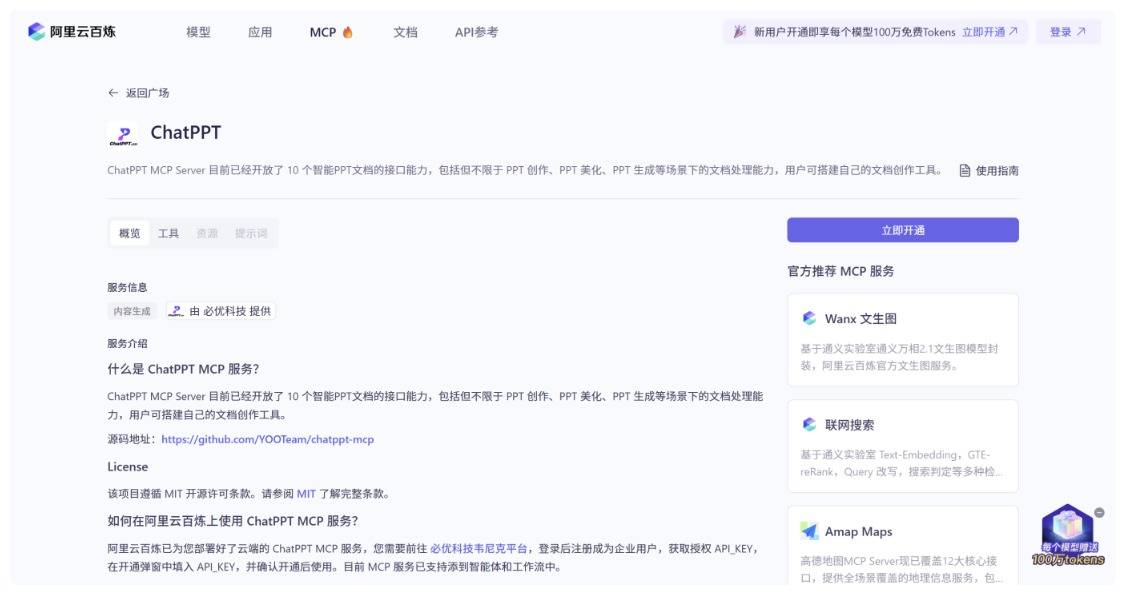Image resolution: width=1130 pixels, height=596 pixels.
Task: Click the back arrow next to 返回广场
Action: pos(113,93)
